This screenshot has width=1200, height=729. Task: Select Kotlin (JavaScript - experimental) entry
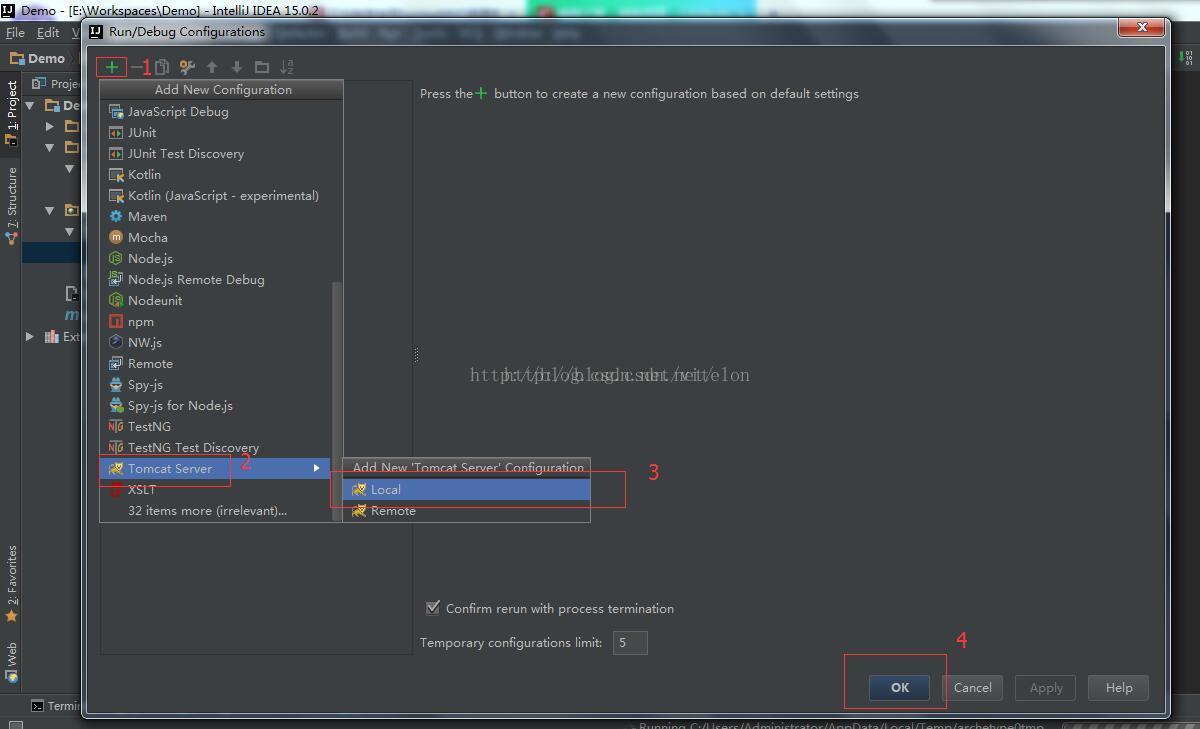coord(221,195)
